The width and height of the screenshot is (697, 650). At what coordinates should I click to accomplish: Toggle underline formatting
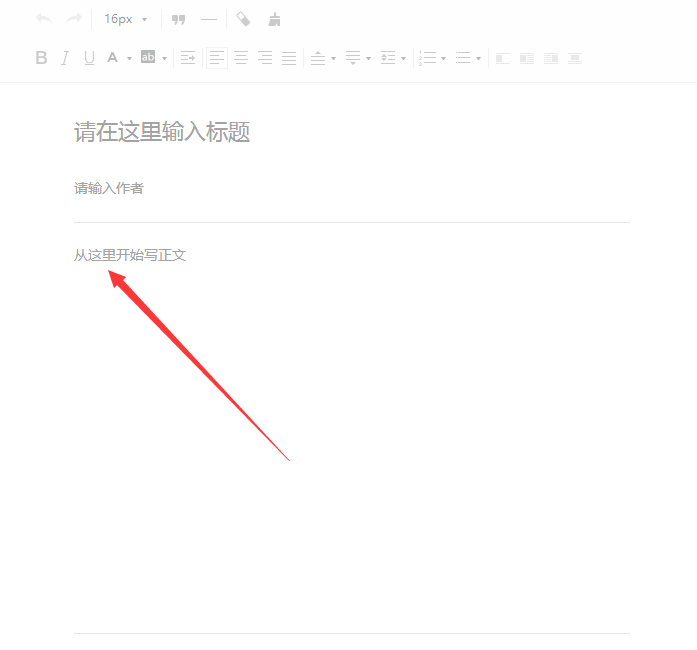[89, 58]
